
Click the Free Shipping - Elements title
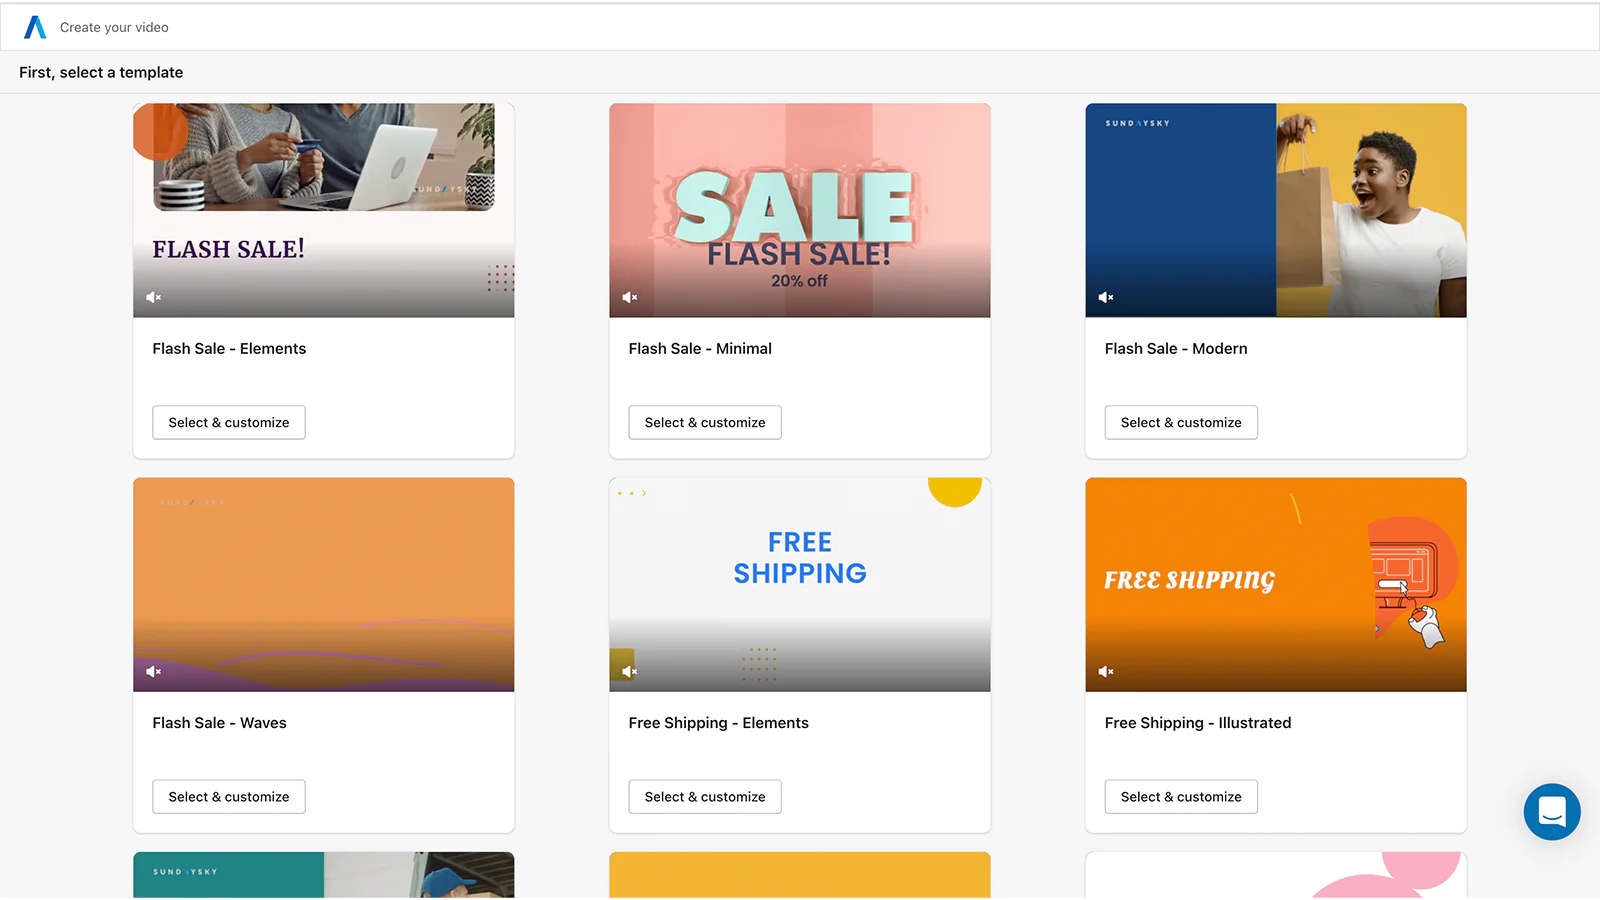pyautogui.click(x=718, y=723)
